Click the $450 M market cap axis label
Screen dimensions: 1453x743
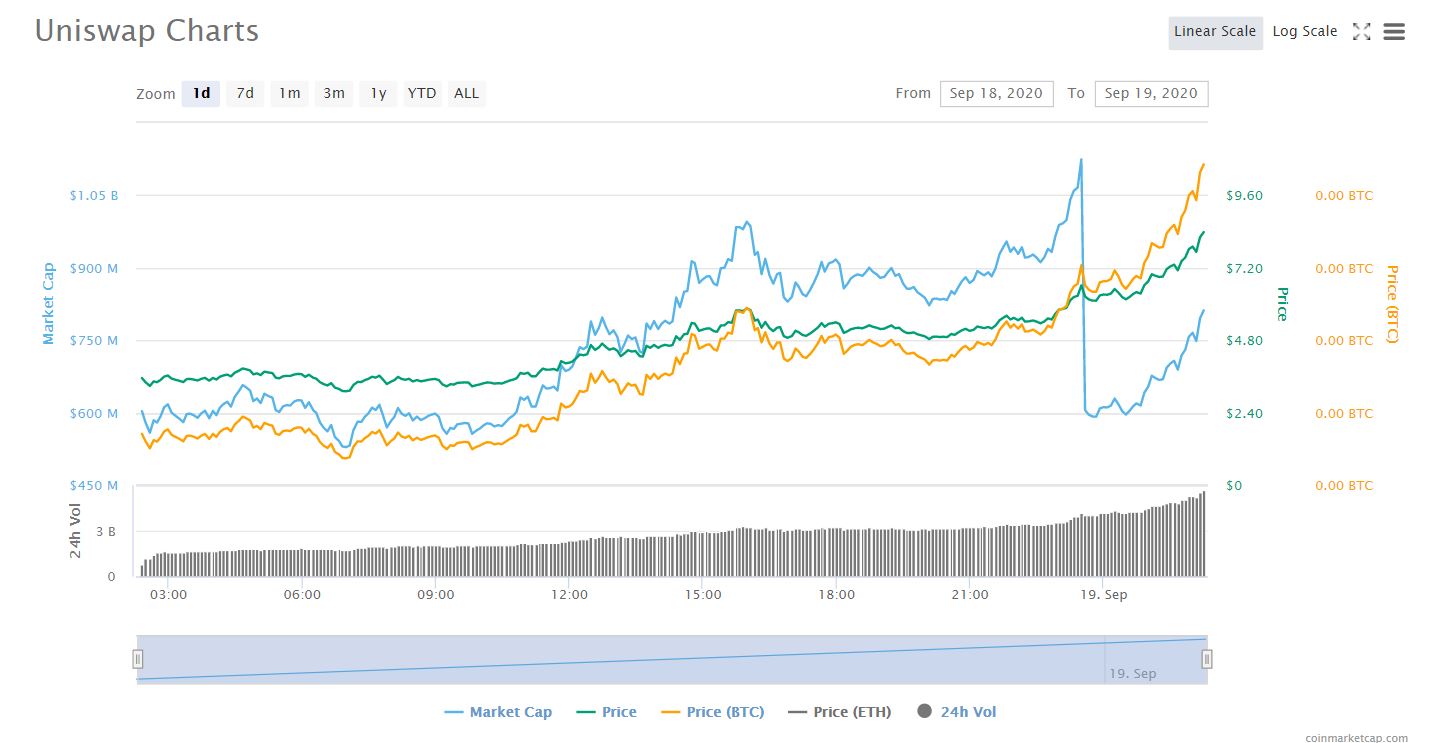pyautogui.click(x=94, y=485)
